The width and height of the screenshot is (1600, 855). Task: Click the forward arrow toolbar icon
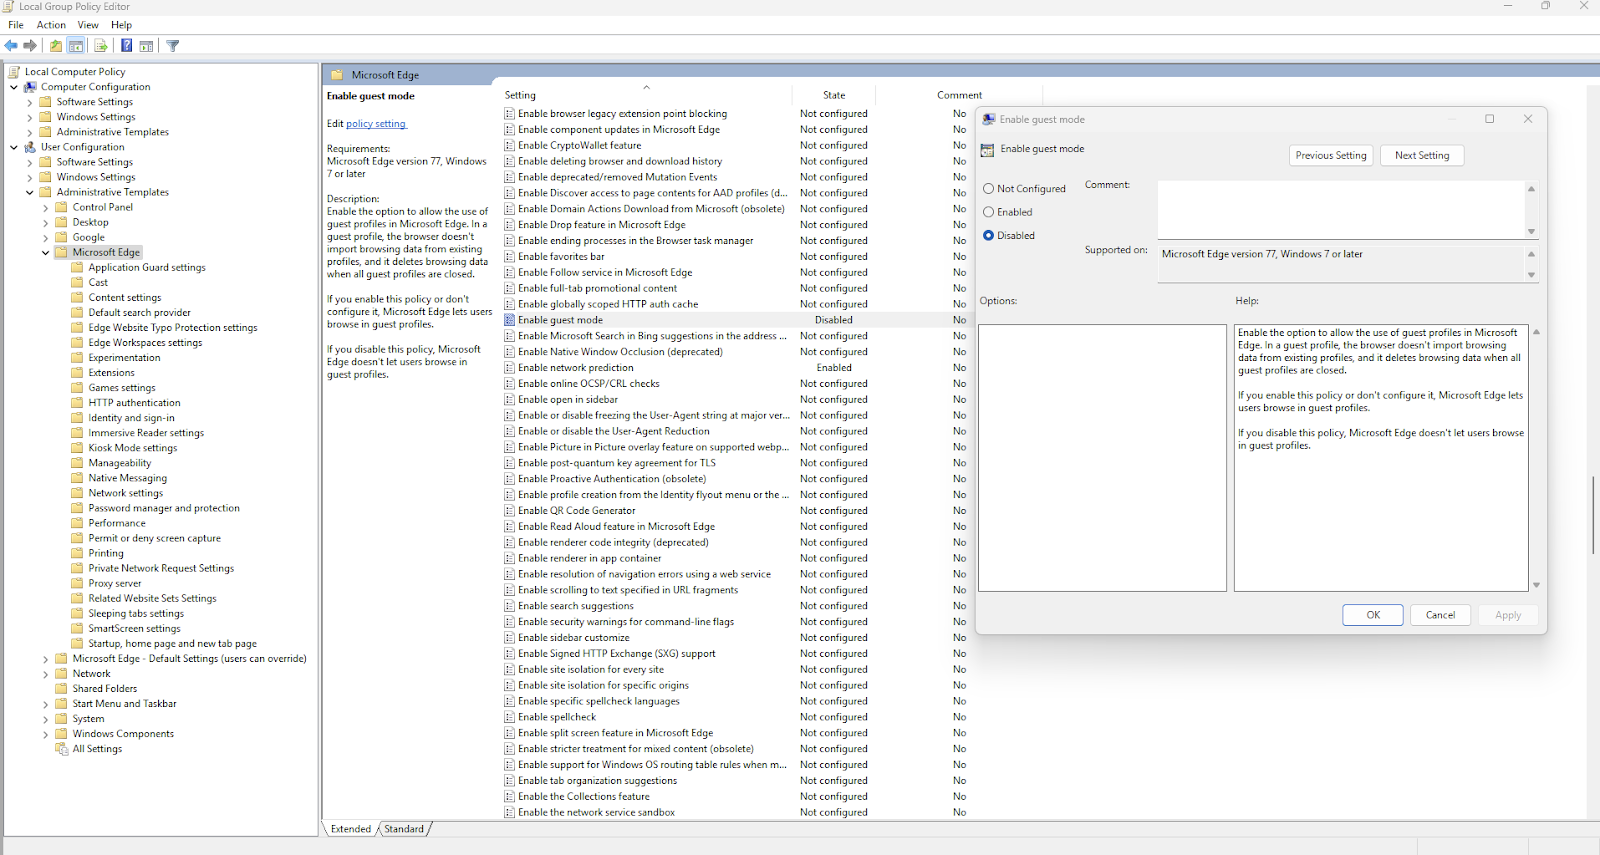point(30,45)
